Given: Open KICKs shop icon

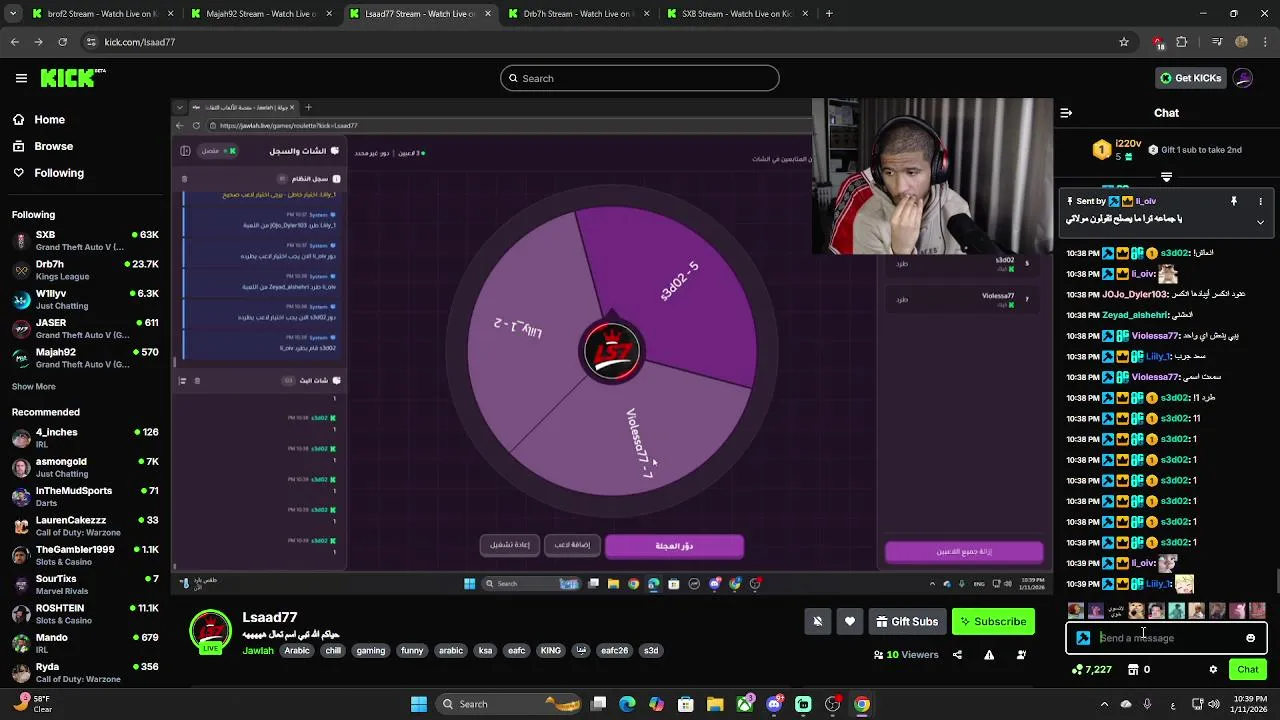Looking at the screenshot, I should 1133,670.
